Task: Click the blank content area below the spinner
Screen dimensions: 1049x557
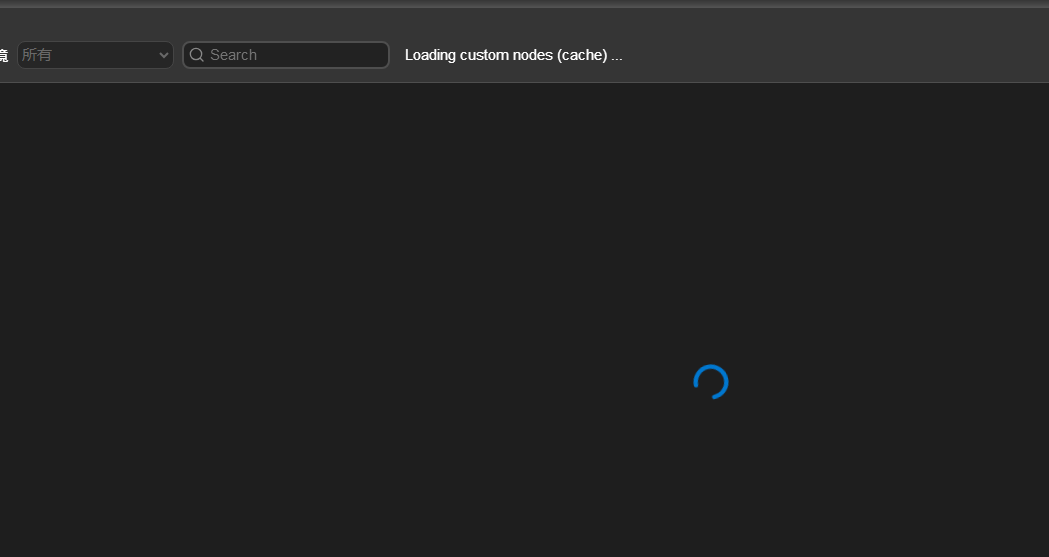Action: click(x=711, y=480)
